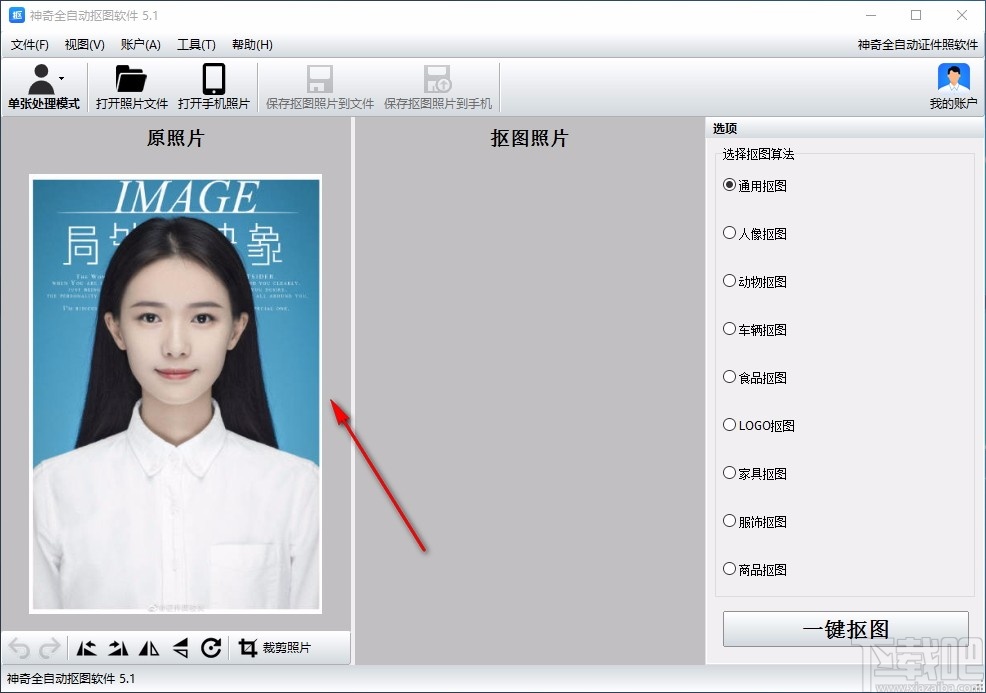Click status bar text 神奇全自动抠图软件 5.1
This screenshot has height=693, width=986.
(x=71, y=679)
